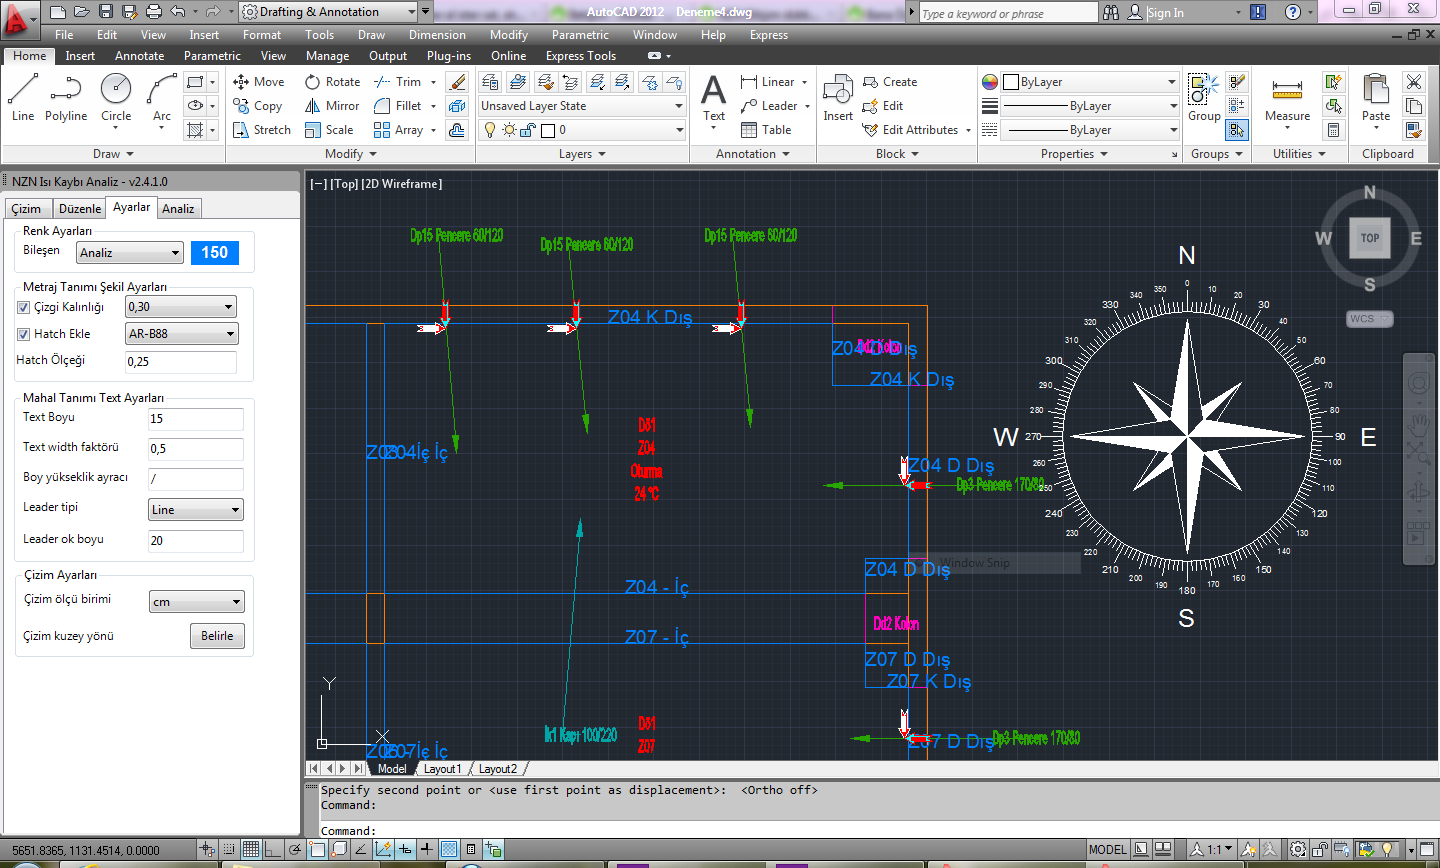This screenshot has height=868, width=1440.
Task: Click the Belirle button
Action: (x=217, y=636)
